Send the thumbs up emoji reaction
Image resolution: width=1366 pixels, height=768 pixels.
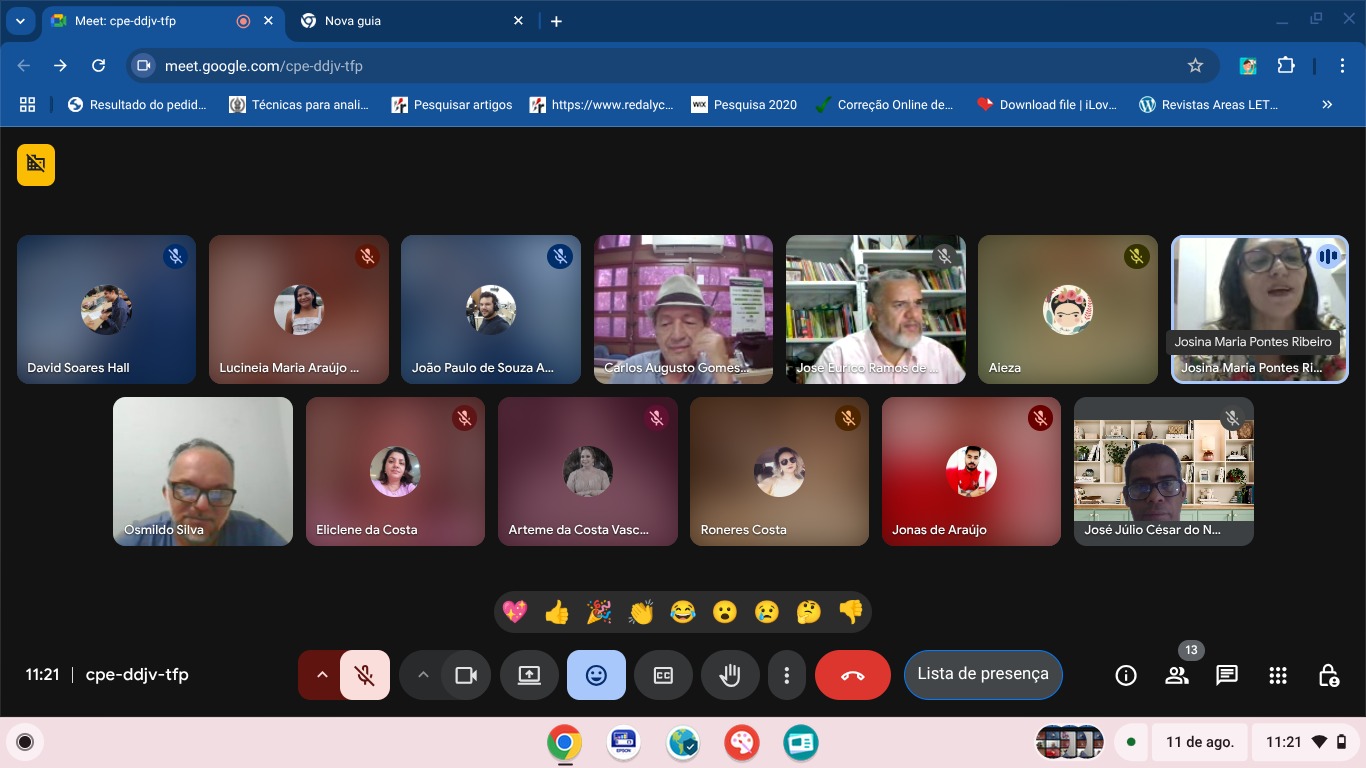(557, 612)
